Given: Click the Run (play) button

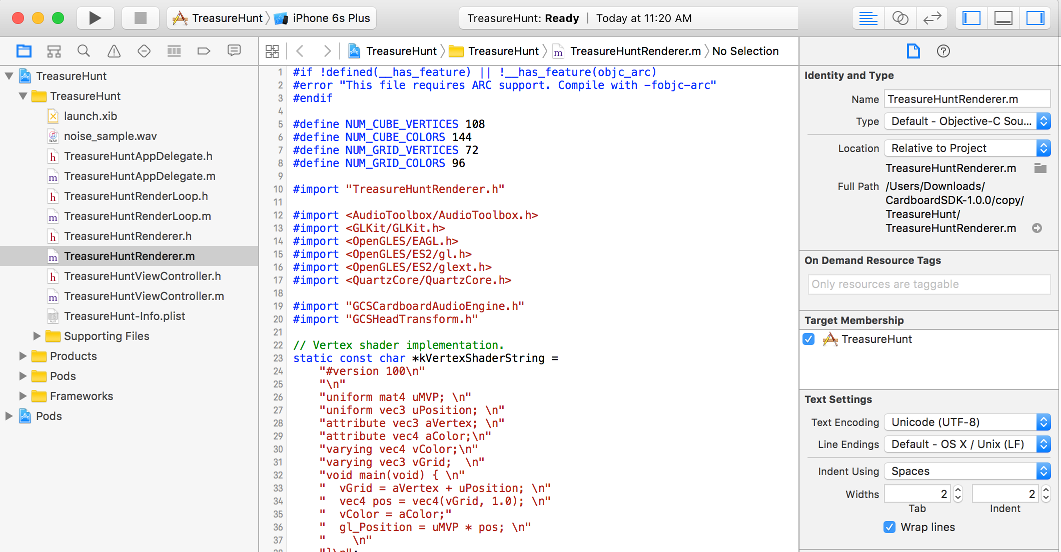Looking at the screenshot, I should click(x=94, y=18).
